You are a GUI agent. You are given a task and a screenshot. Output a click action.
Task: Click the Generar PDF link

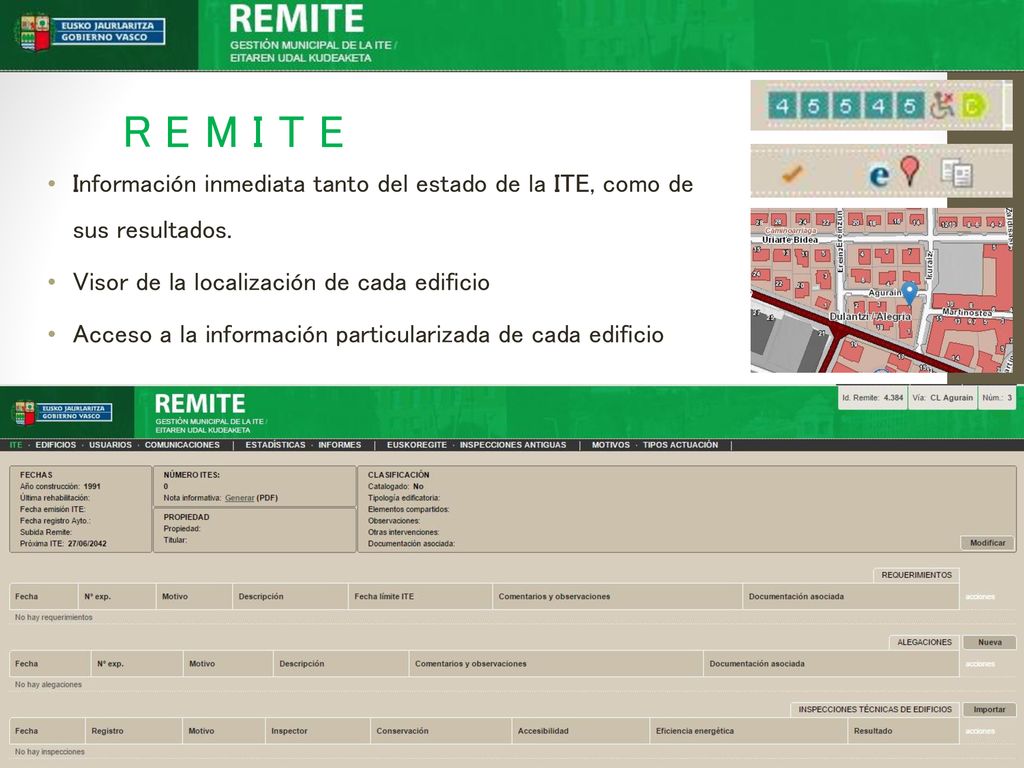point(239,498)
